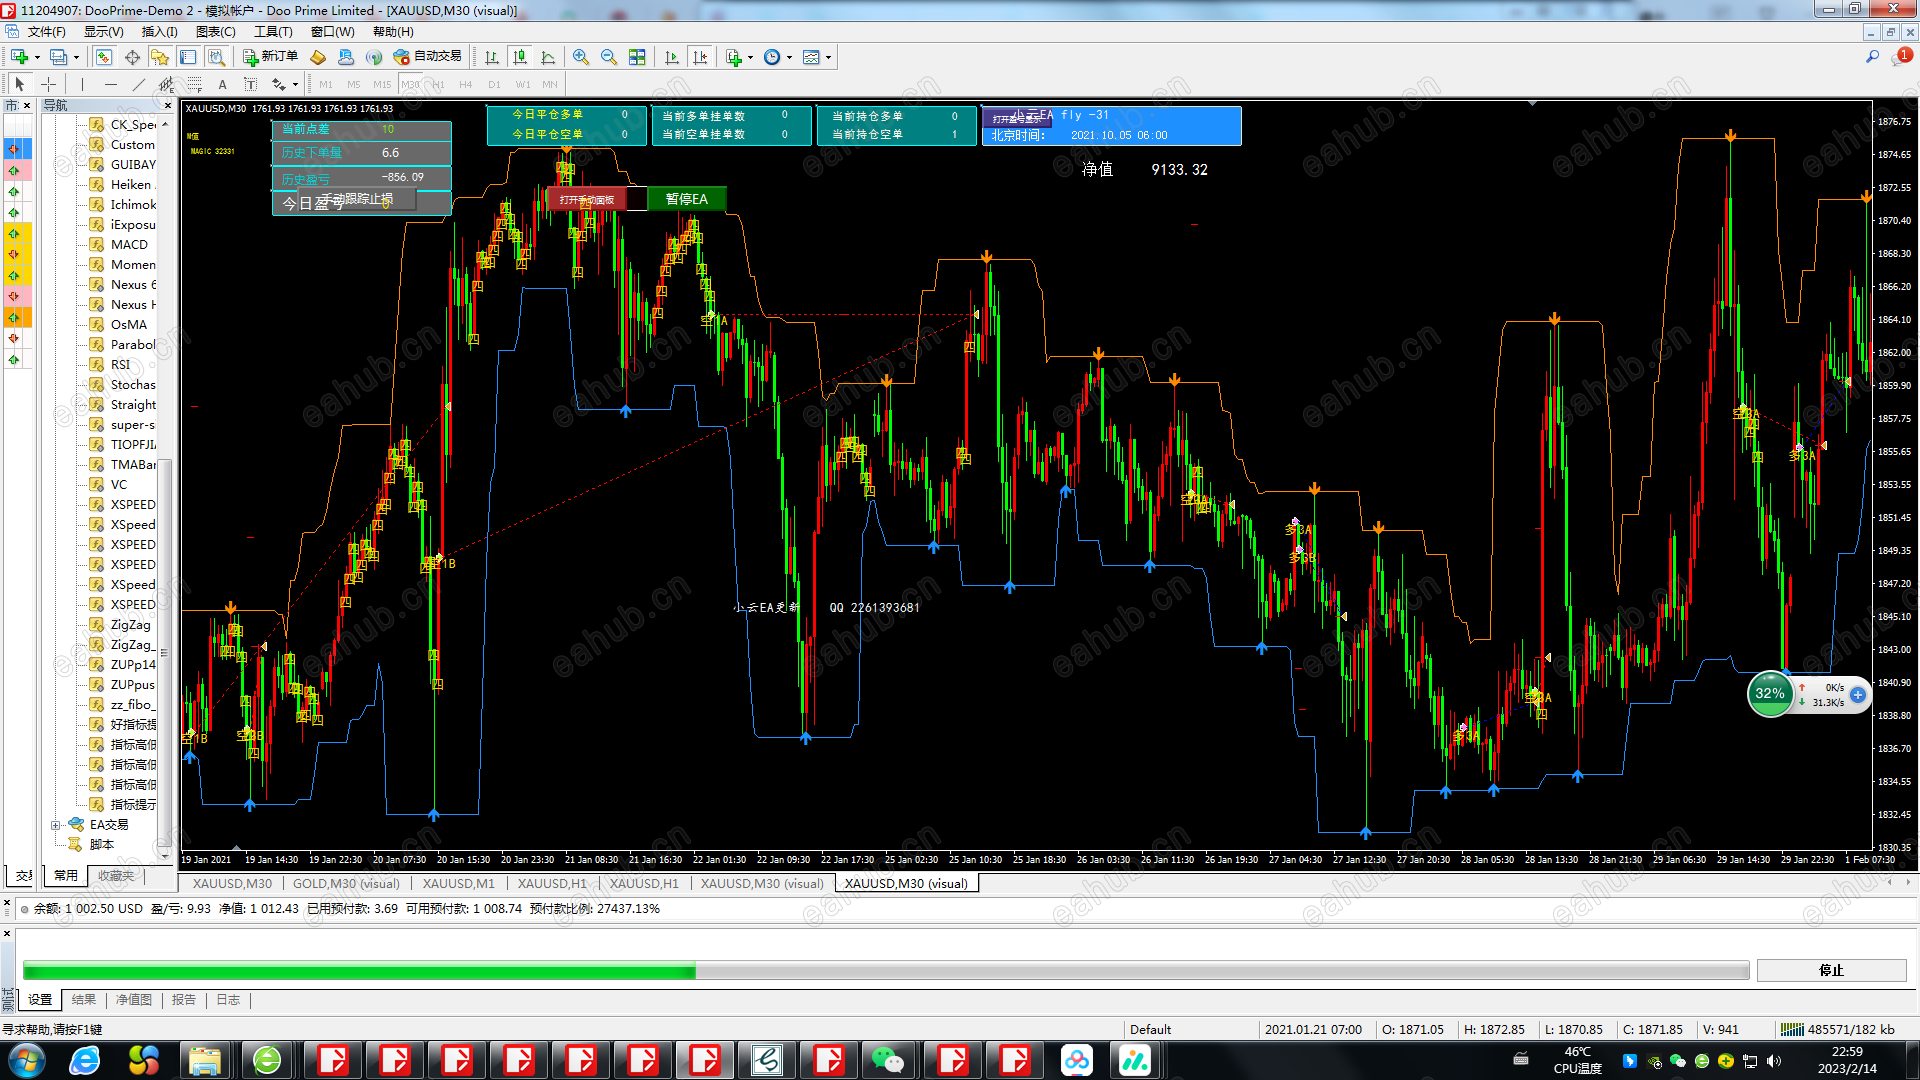The height and width of the screenshot is (1080, 1920).
Task: Select the crosshair tool
Action: tap(48, 85)
